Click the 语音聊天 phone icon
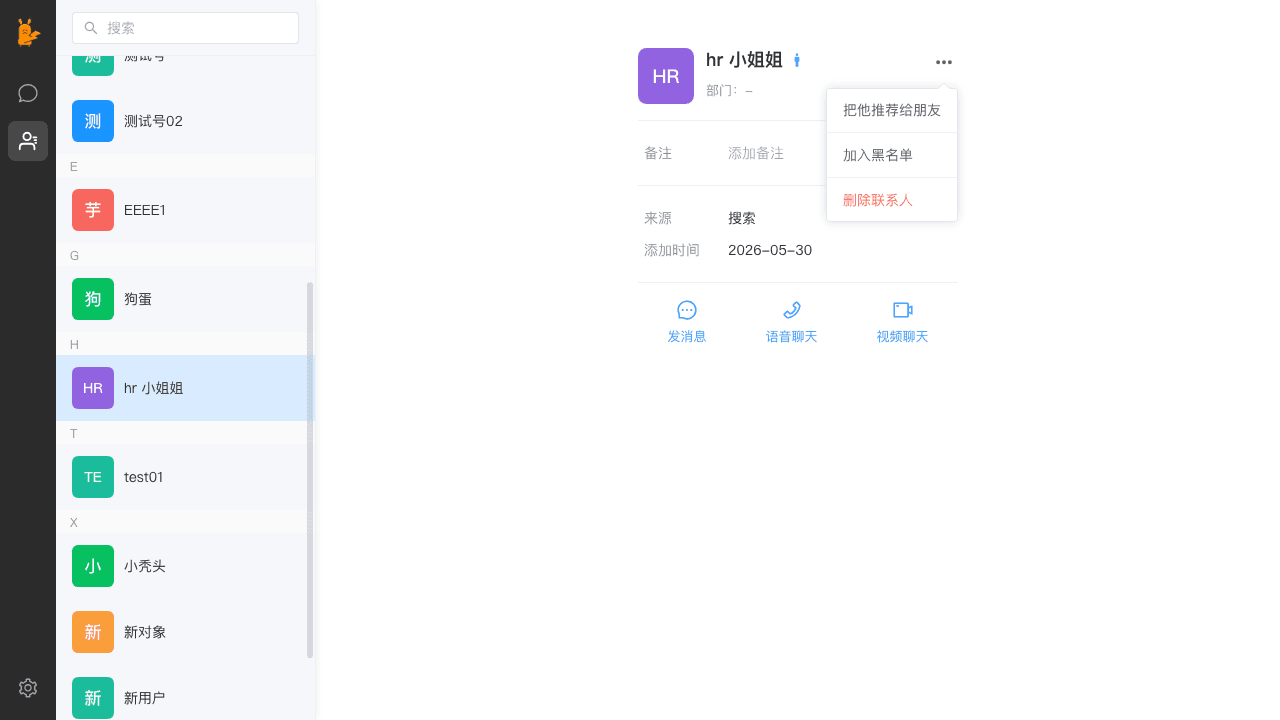This screenshot has width=1280, height=720. coord(792,310)
